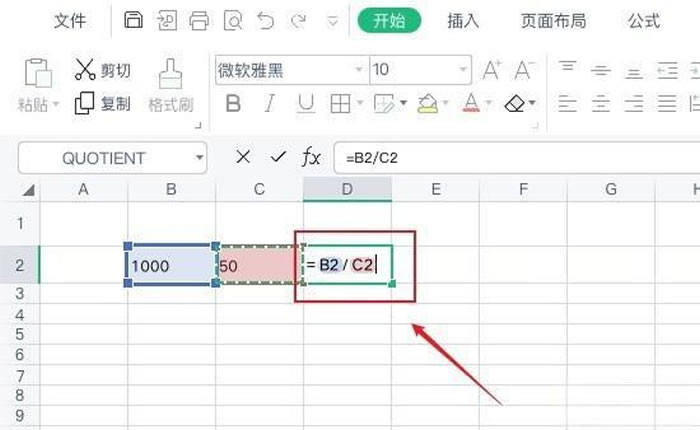Expand the eraser clear dropdown arrow
Image resolution: width=700 pixels, height=430 pixels.
(532, 103)
